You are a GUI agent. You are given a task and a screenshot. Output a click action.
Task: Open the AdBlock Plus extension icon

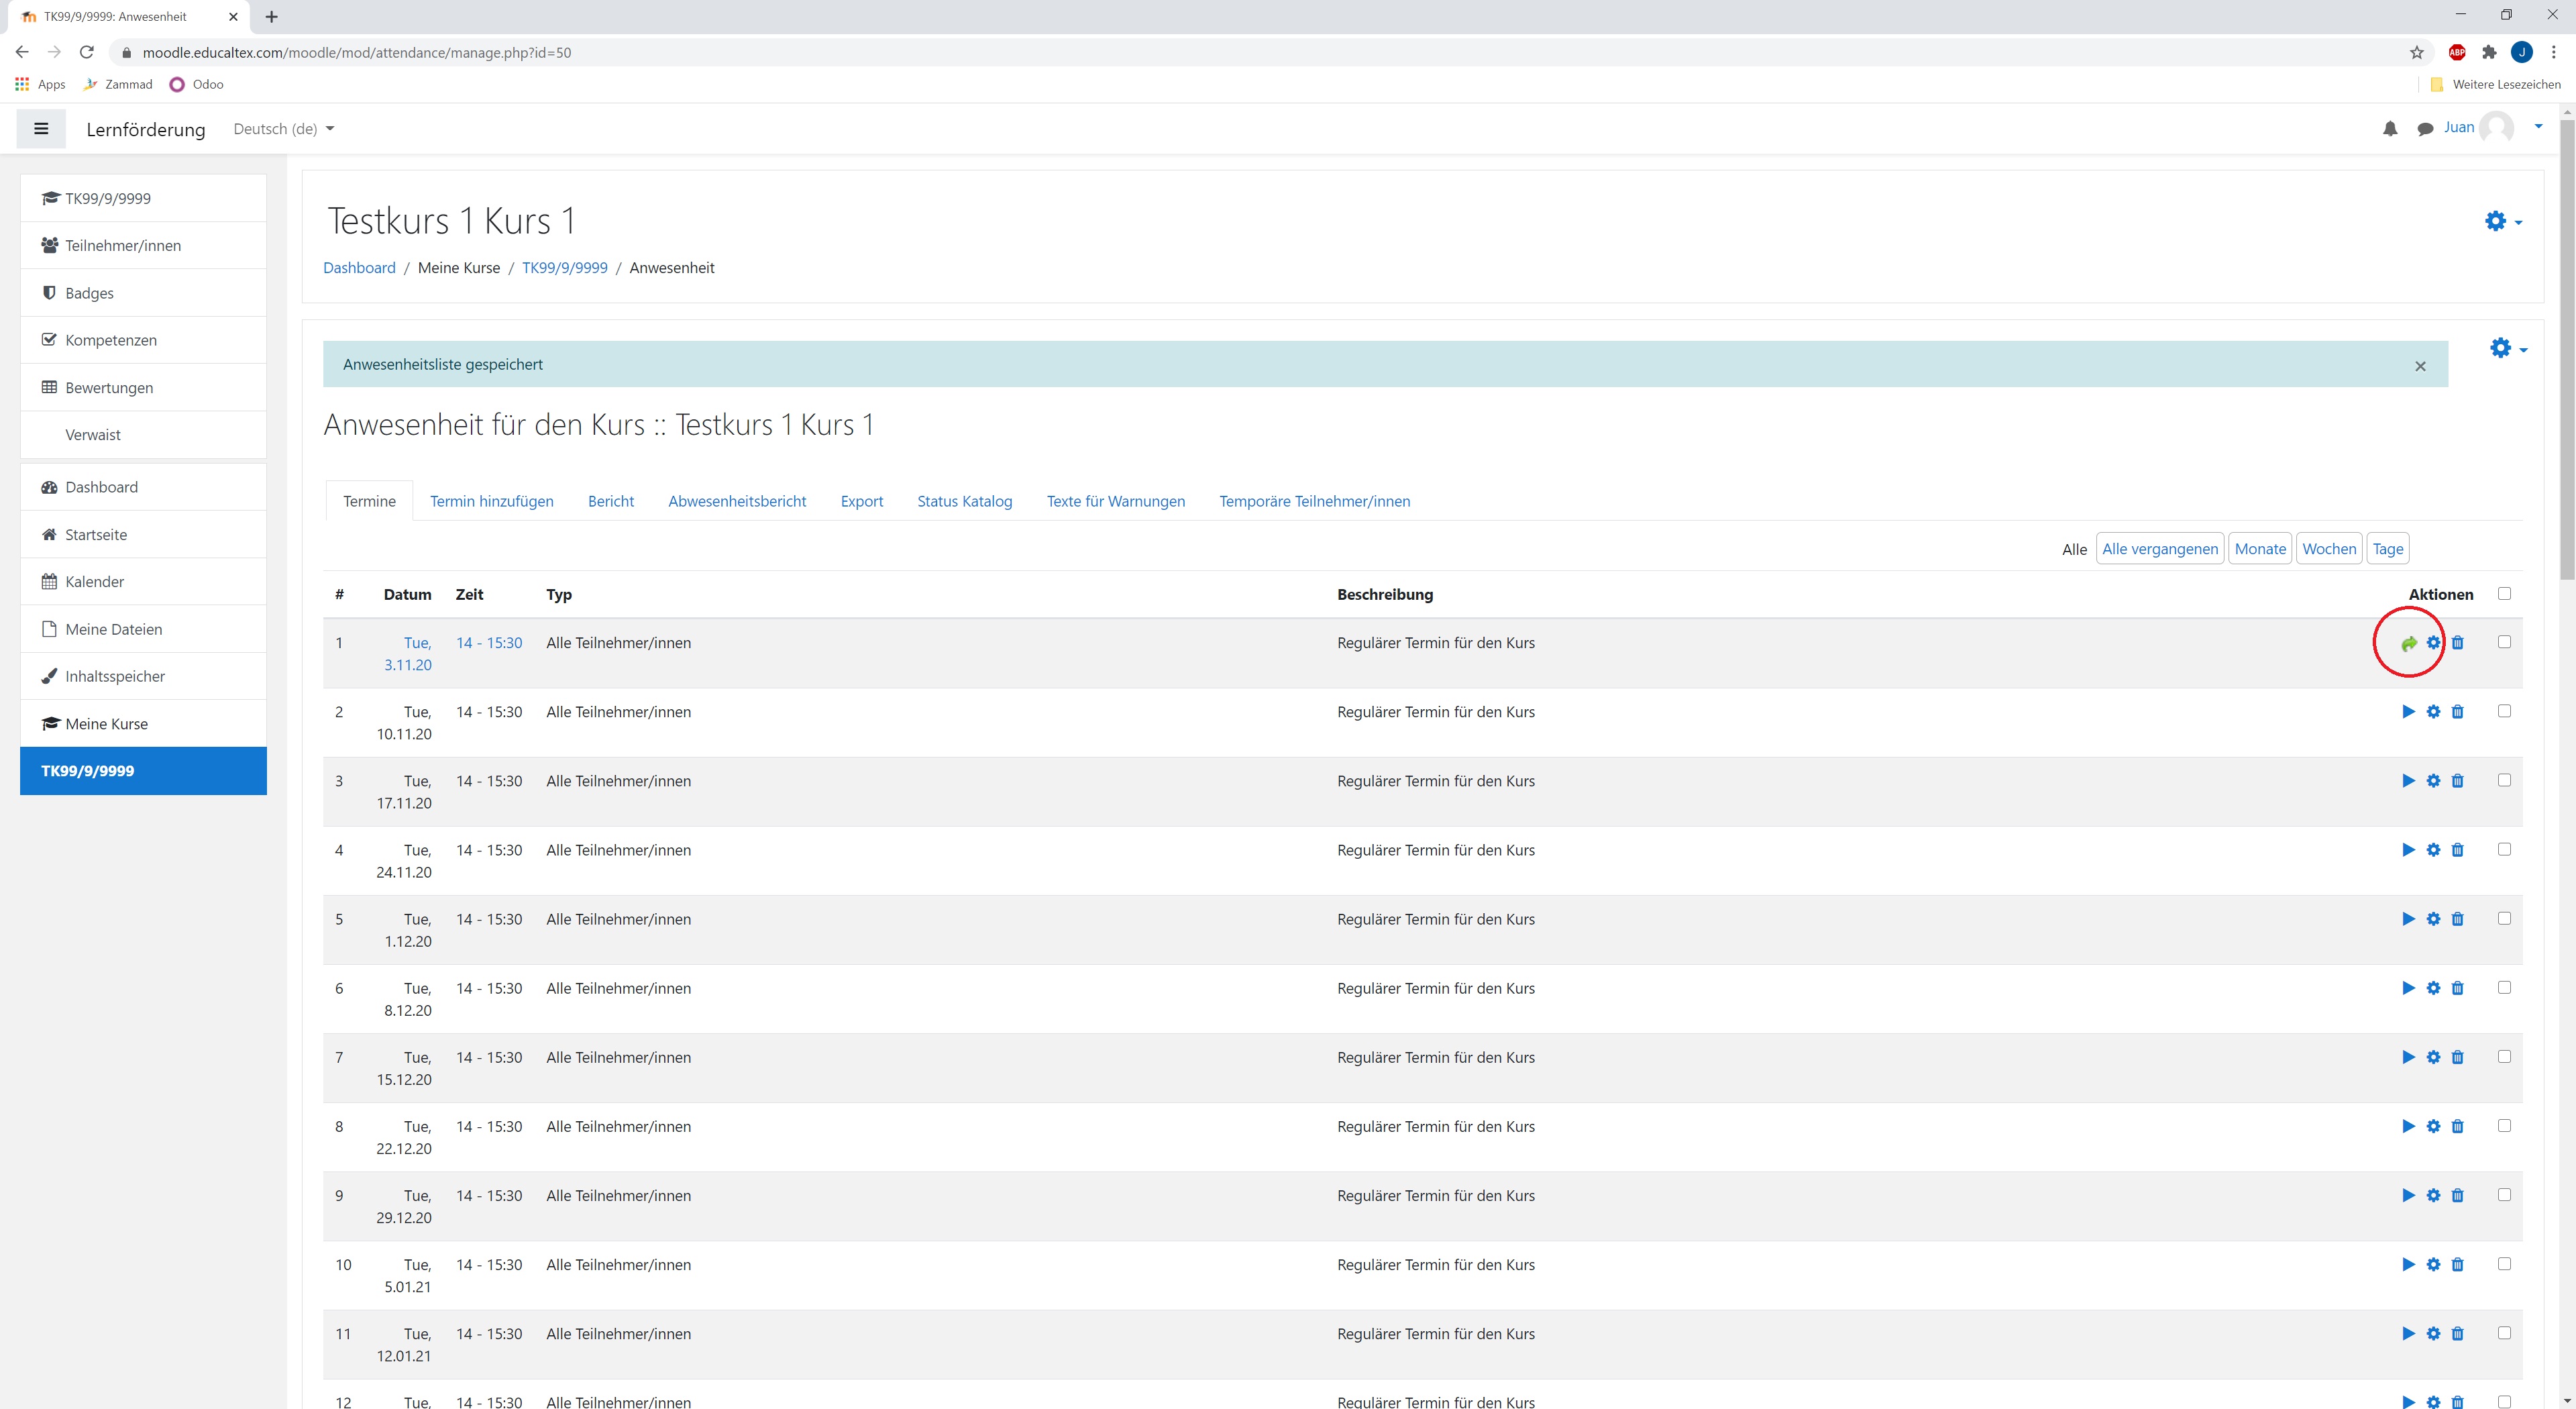[x=2457, y=52]
